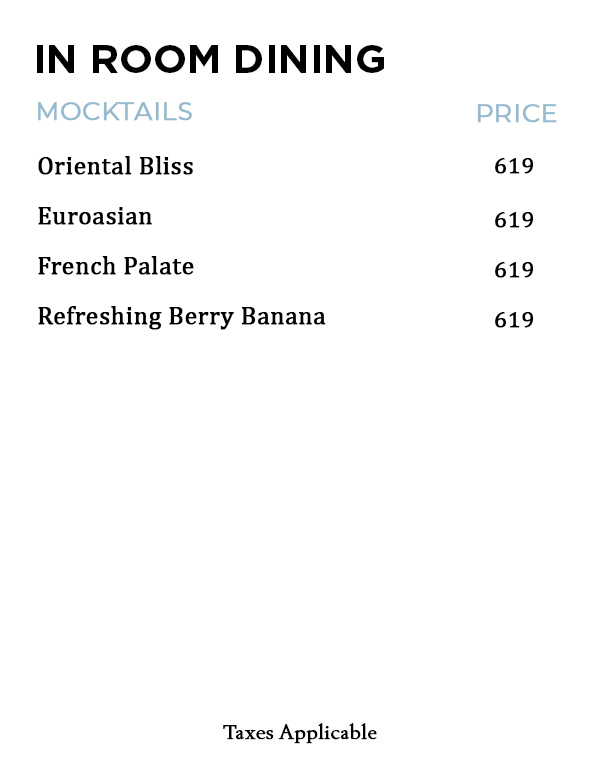The width and height of the screenshot is (600, 768).
Task: Click the IN ROOM DINING title
Action: coord(210,60)
